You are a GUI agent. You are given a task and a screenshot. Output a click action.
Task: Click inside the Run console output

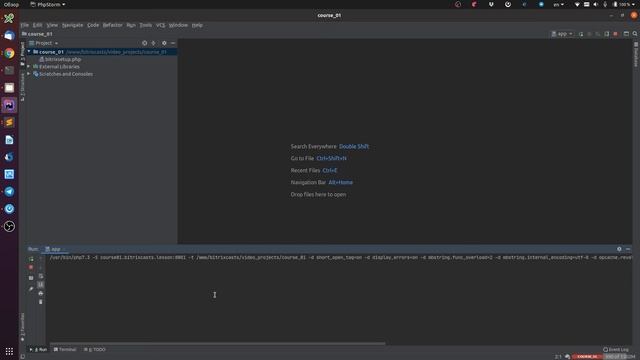(x=339, y=300)
